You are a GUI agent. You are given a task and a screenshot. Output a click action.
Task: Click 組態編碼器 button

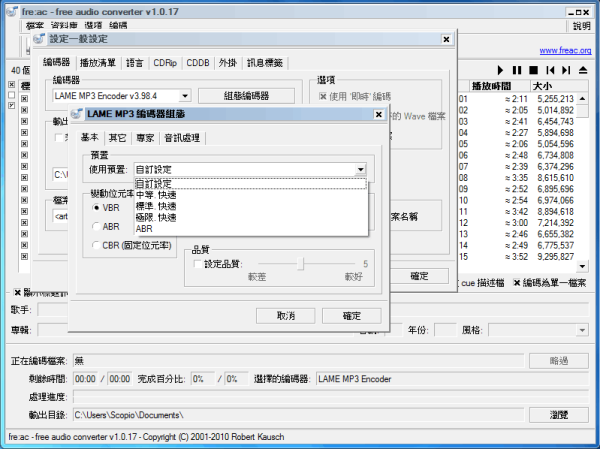(x=246, y=96)
